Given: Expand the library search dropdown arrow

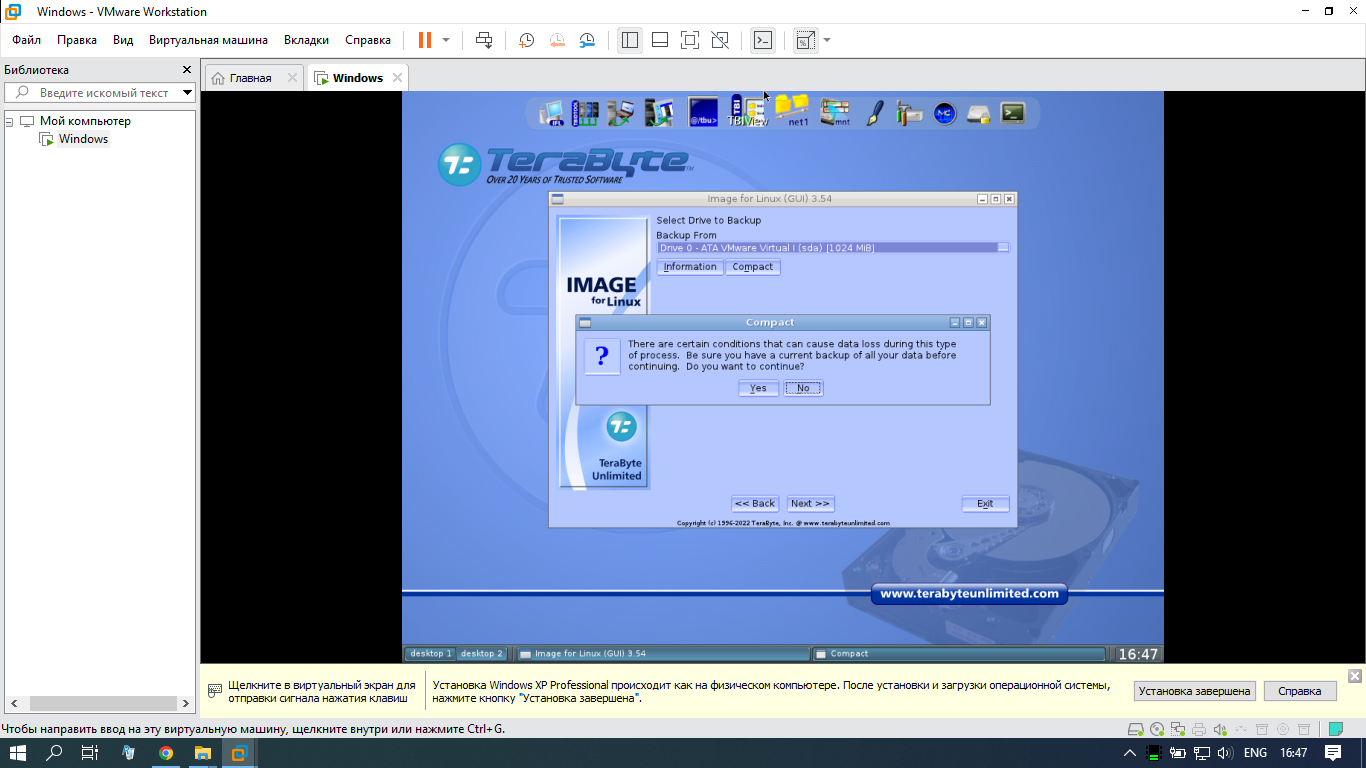Looking at the screenshot, I should tap(187, 92).
